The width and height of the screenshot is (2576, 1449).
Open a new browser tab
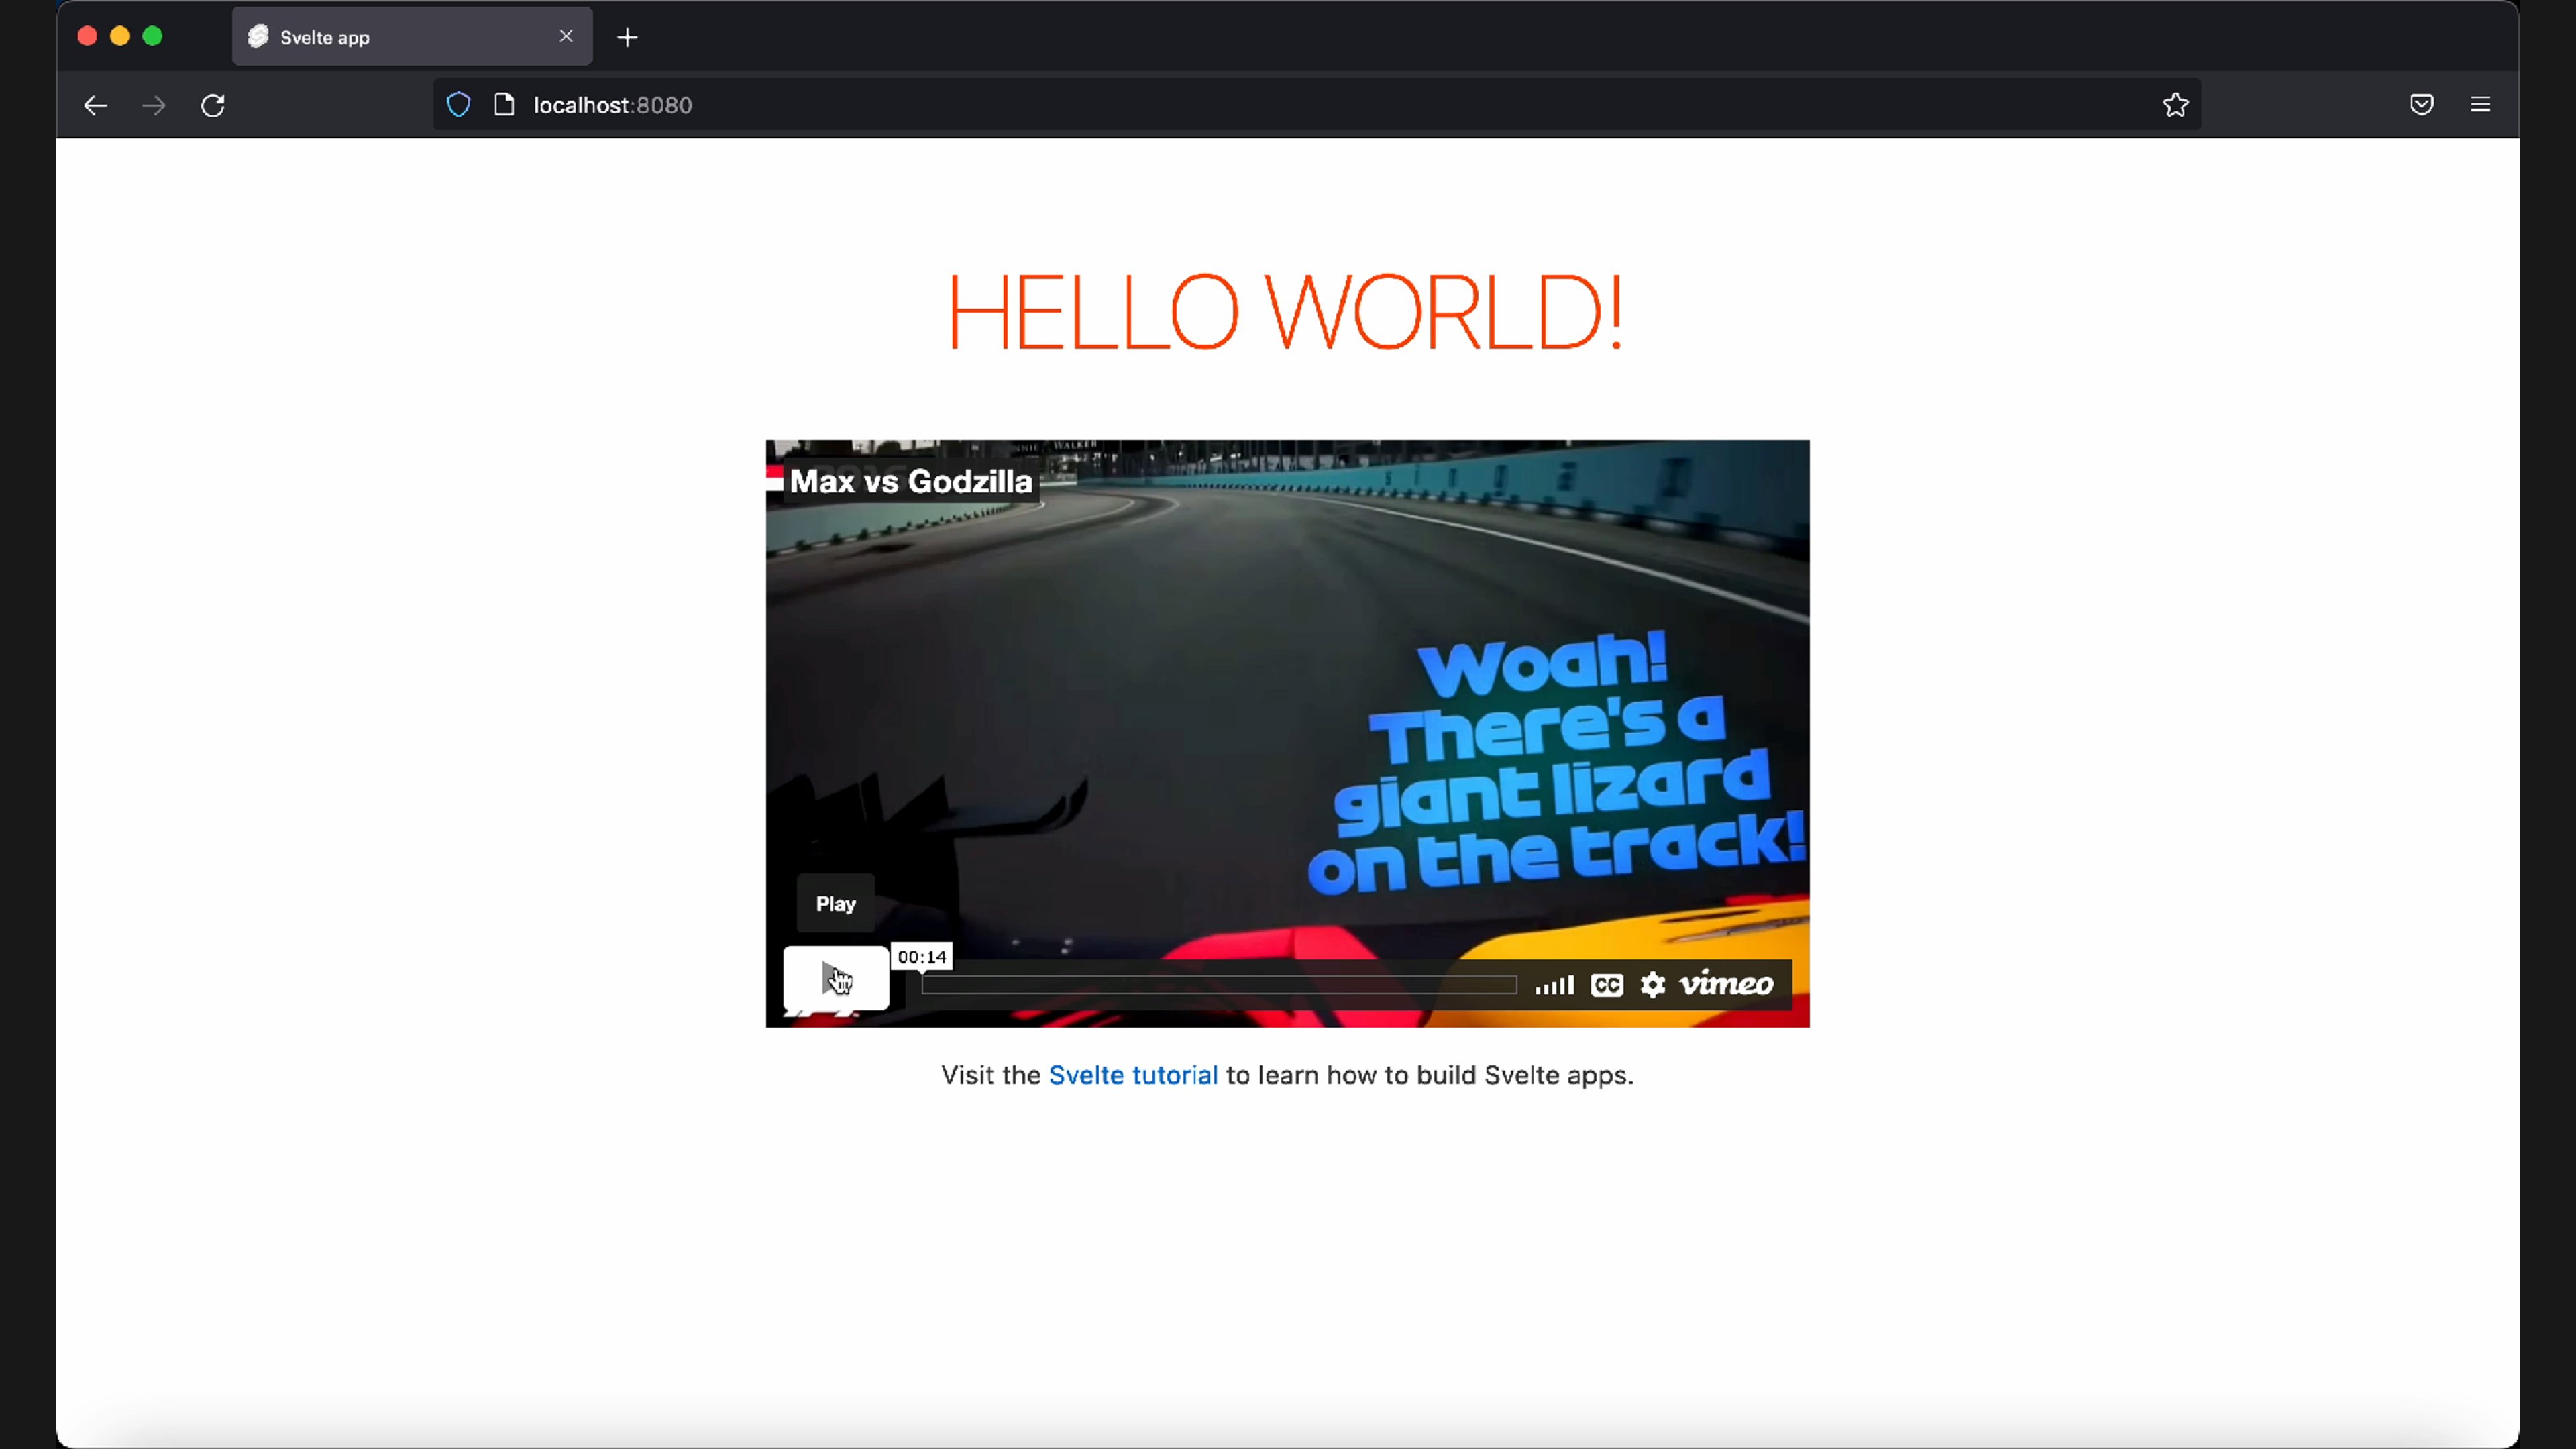click(627, 37)
